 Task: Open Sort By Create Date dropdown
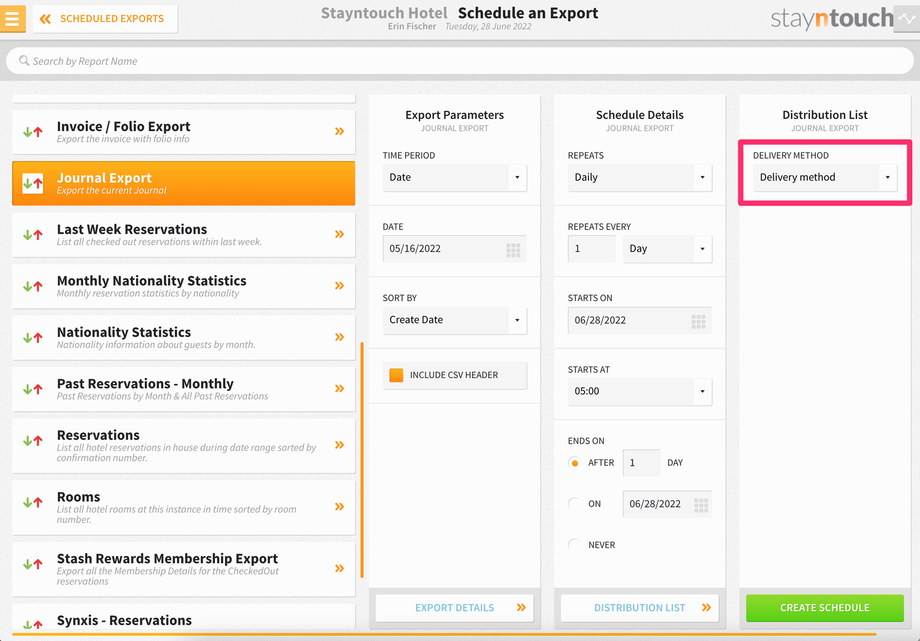455,320
